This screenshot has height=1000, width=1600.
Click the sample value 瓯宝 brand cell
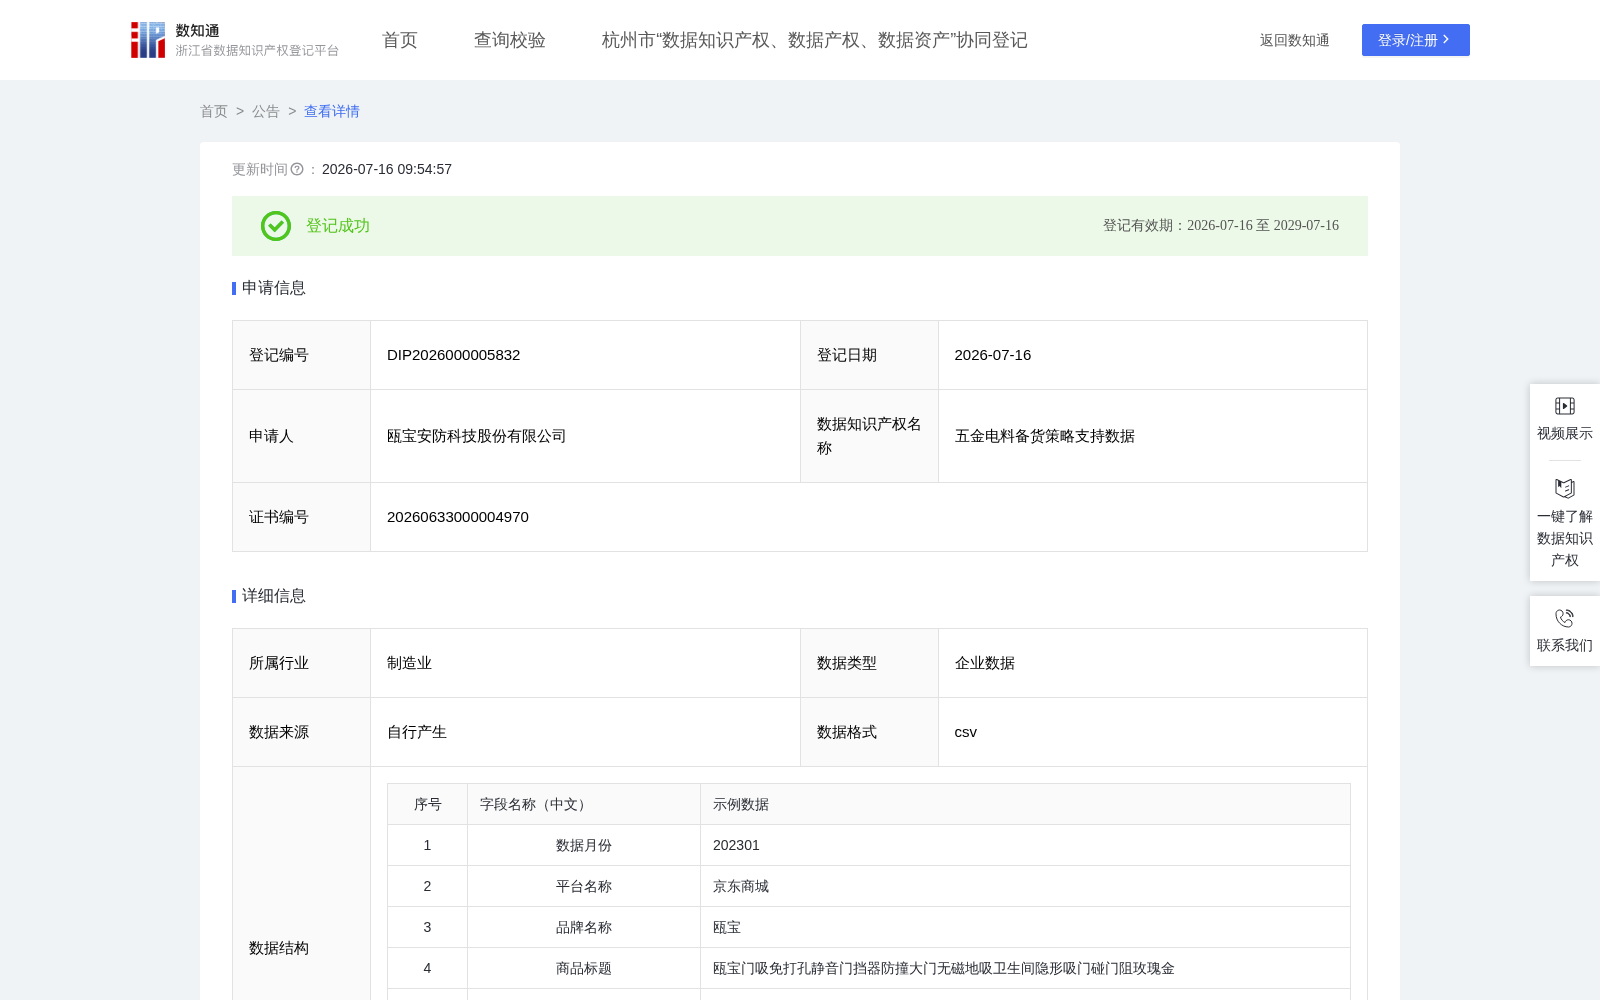[x=727, y=927]
